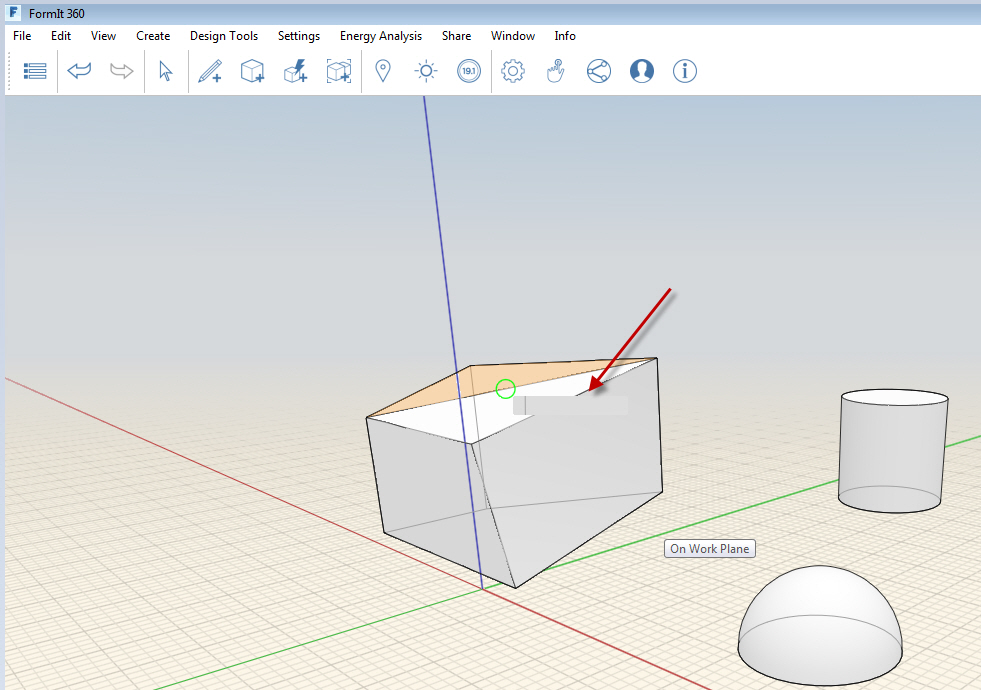Open the Share menu
981x690 pixels.
[456, 35]
